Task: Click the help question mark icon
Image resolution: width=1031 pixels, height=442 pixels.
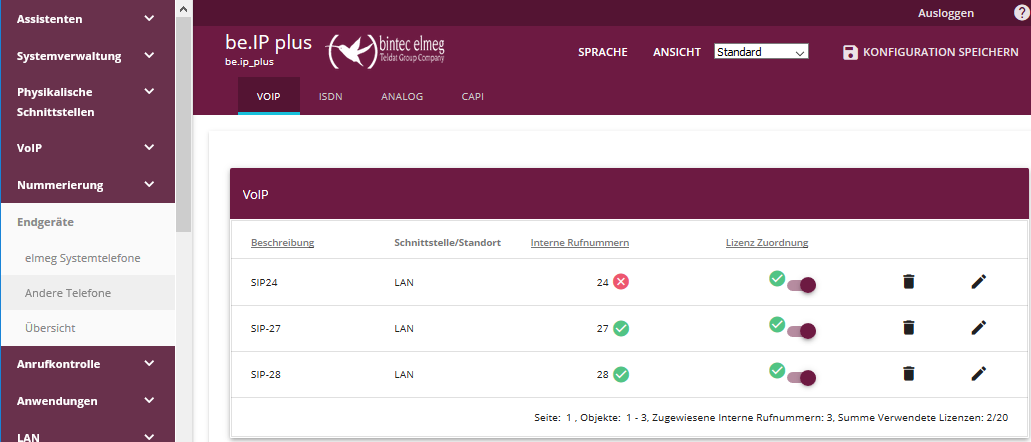Action: [1020, 13]
